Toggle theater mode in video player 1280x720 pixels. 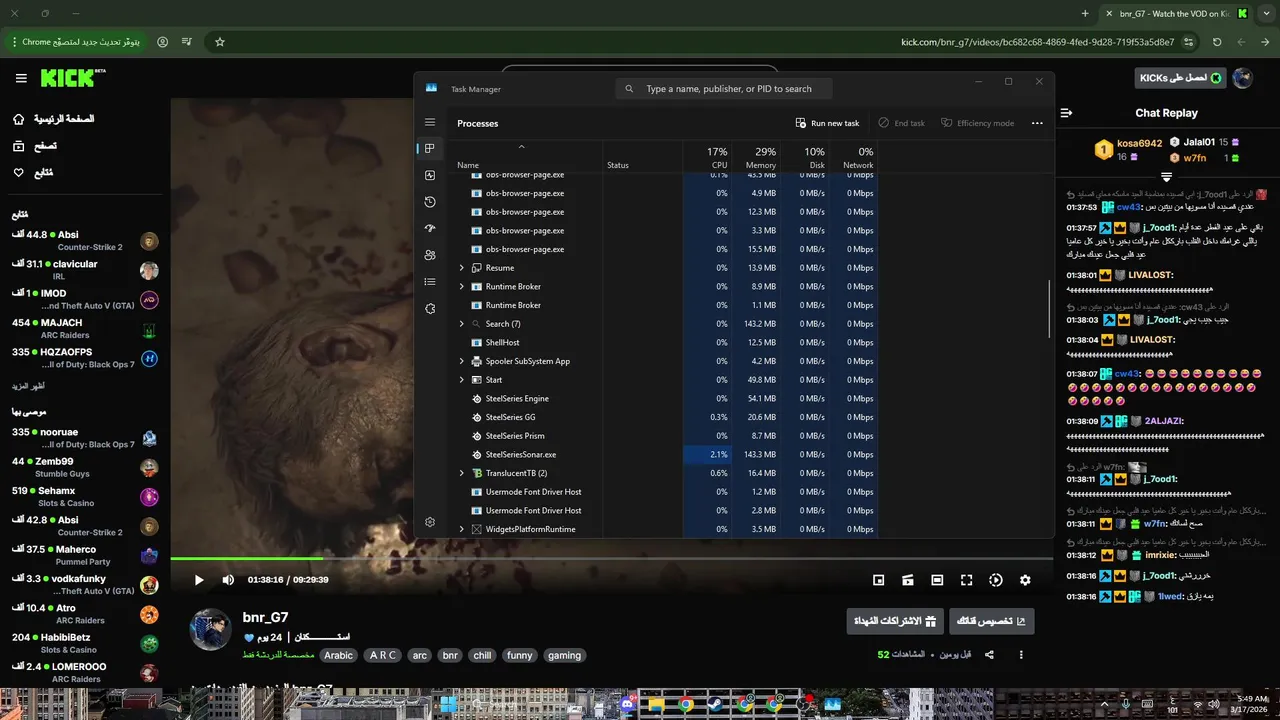[937, 580]
